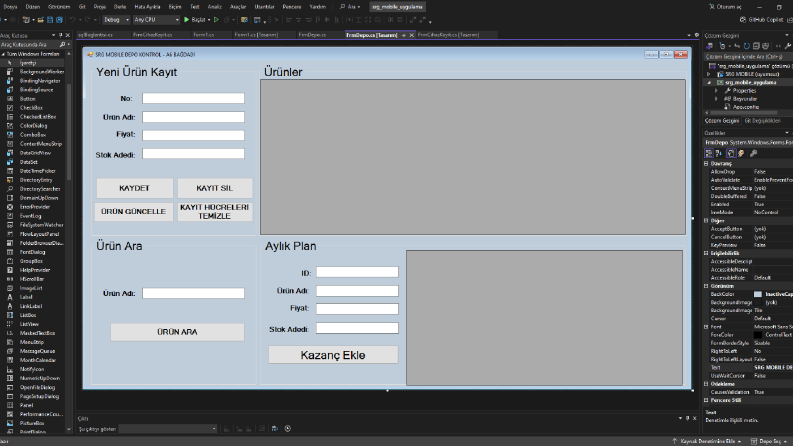Select the DataGridView control in toolbox
Screen dimensions: 793x446
[x=33, y=153]
